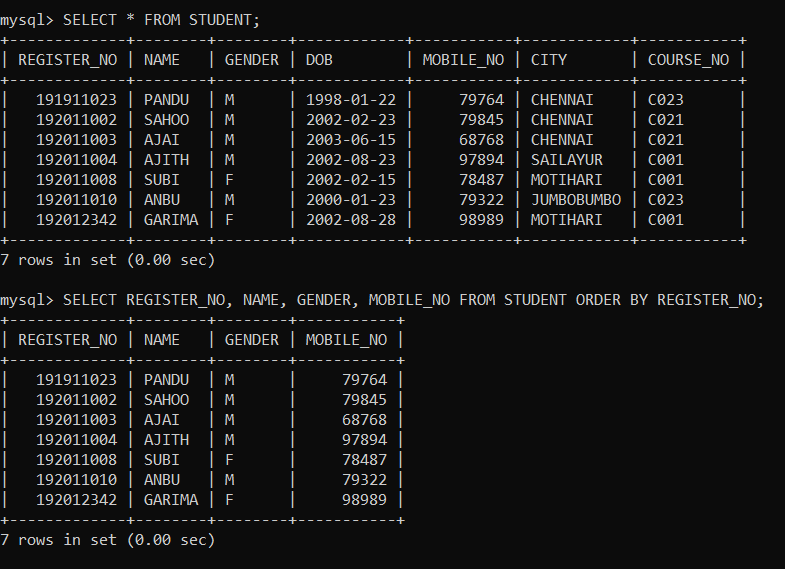Click register number 192011010 in the seven-column table

coord(76,200)
